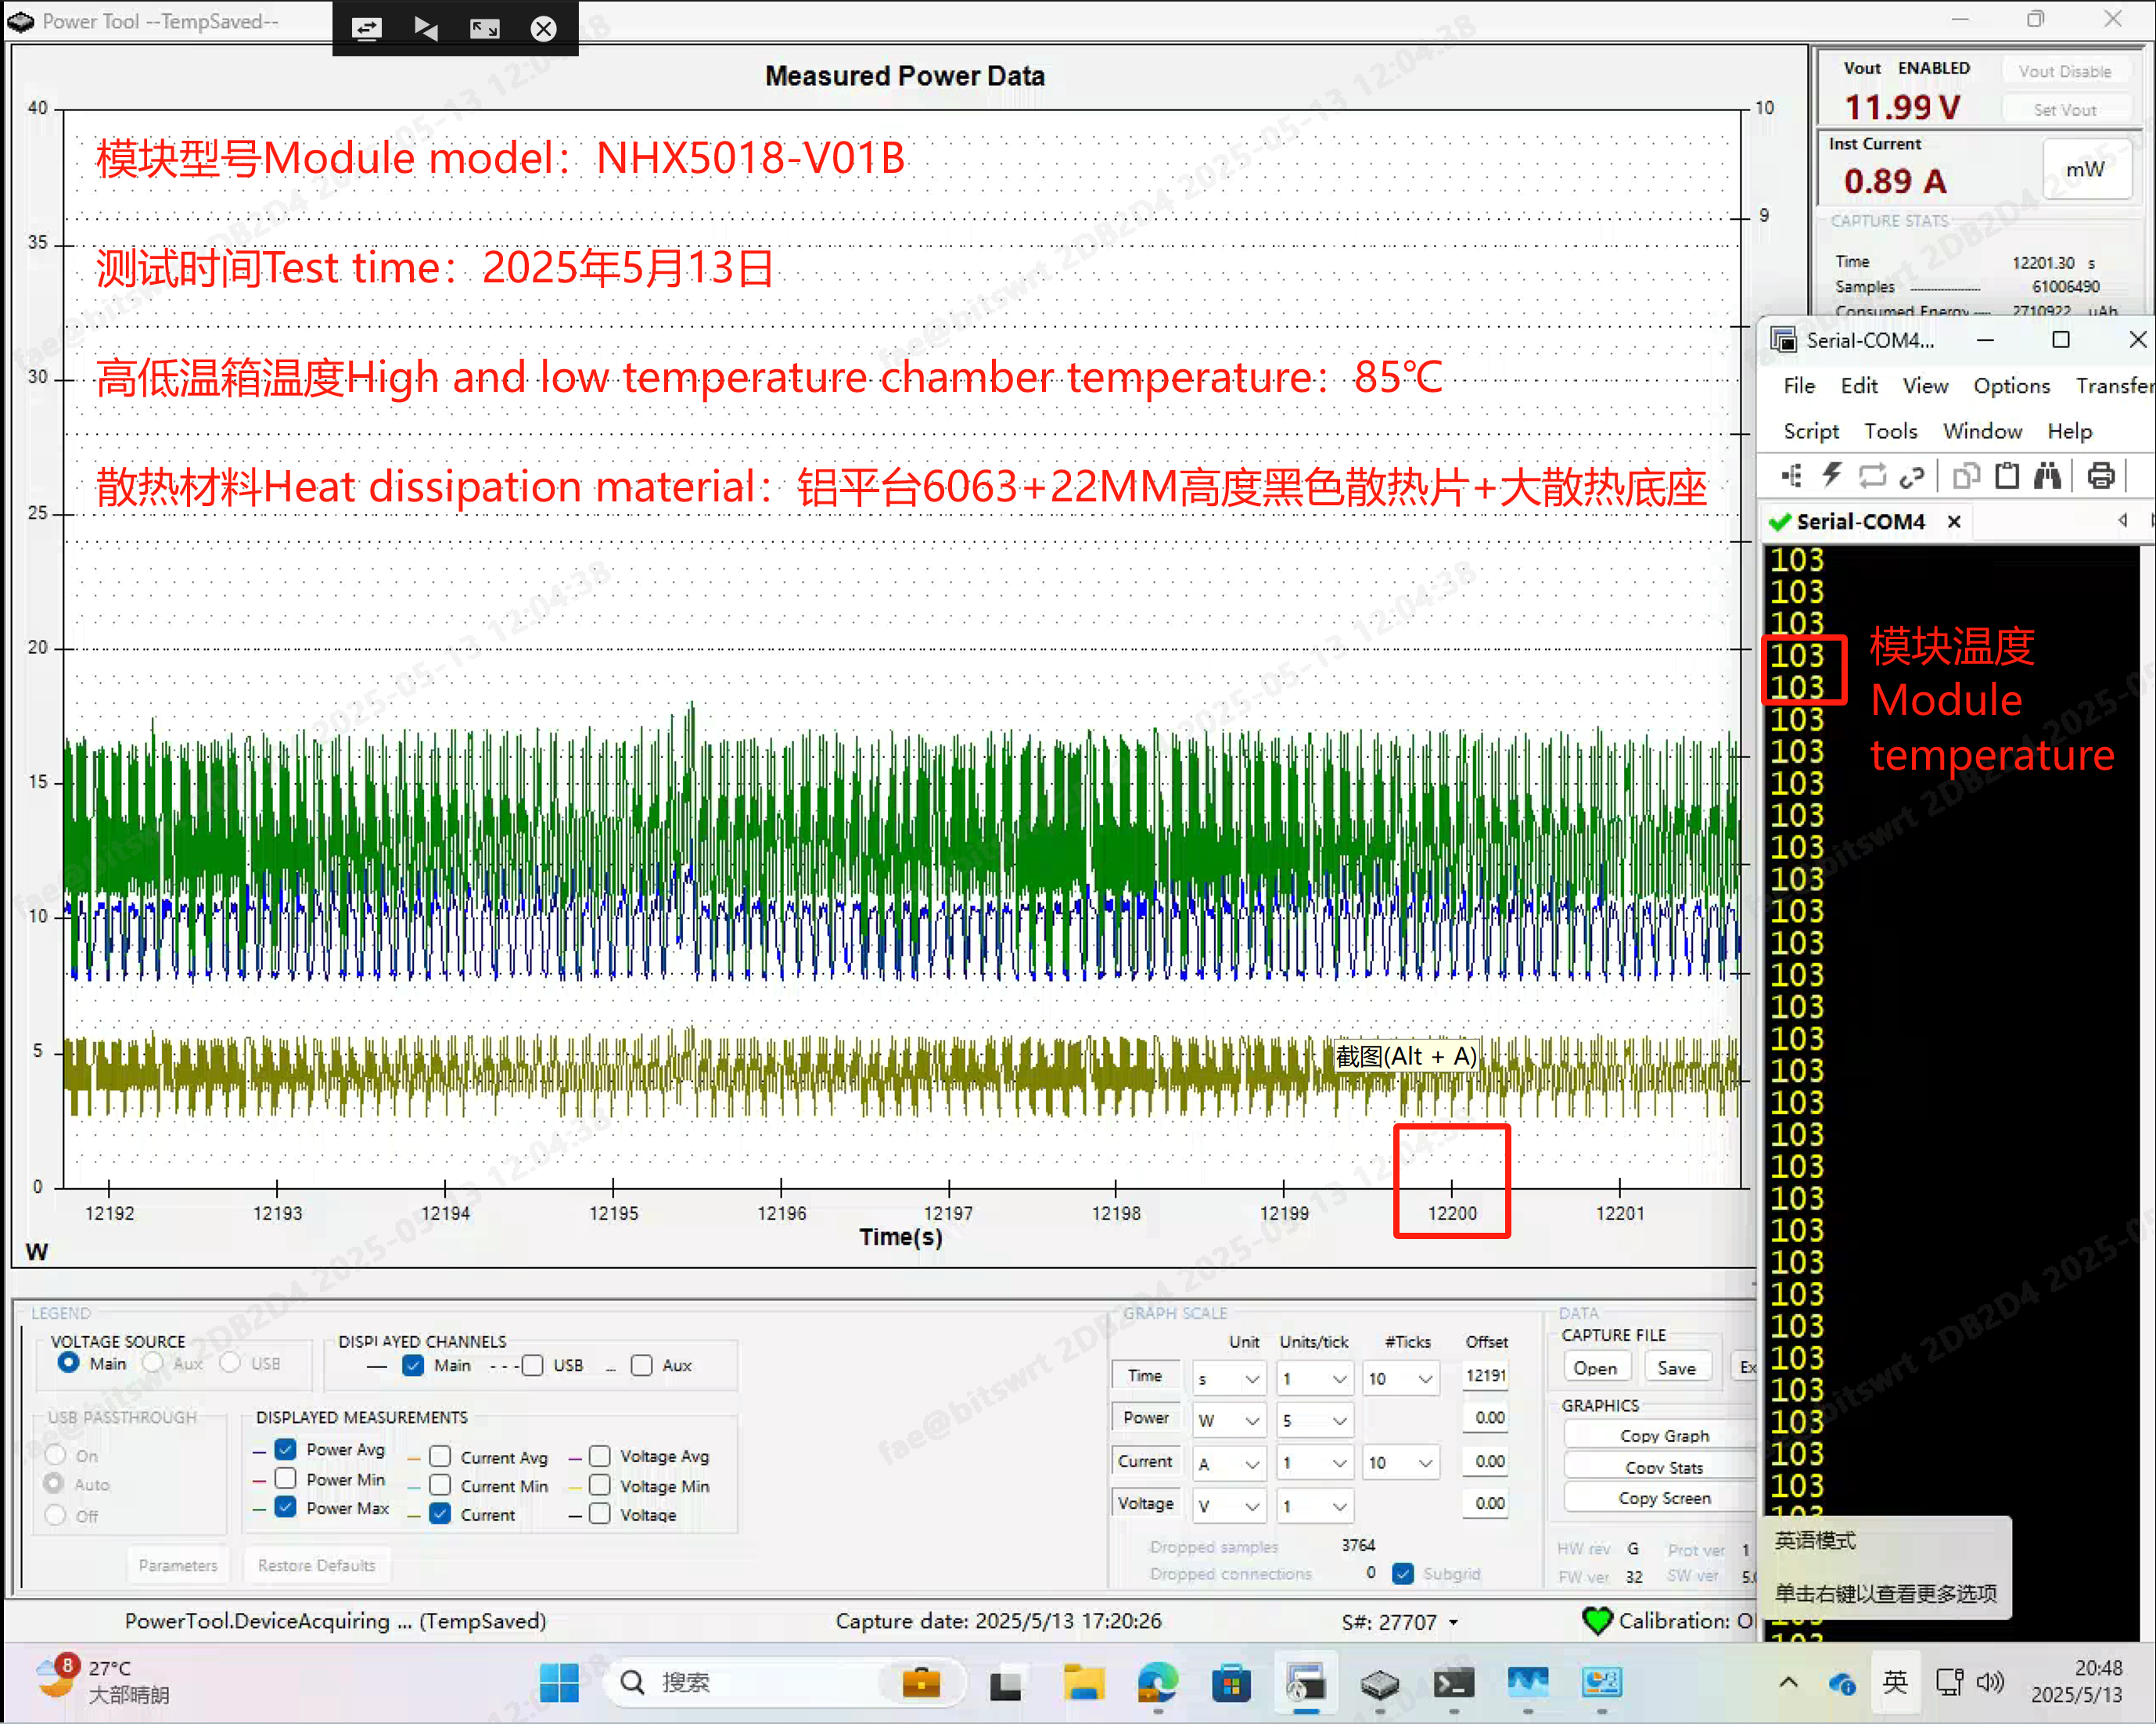Click the Session Manager tree icon

click(1791, 476)
